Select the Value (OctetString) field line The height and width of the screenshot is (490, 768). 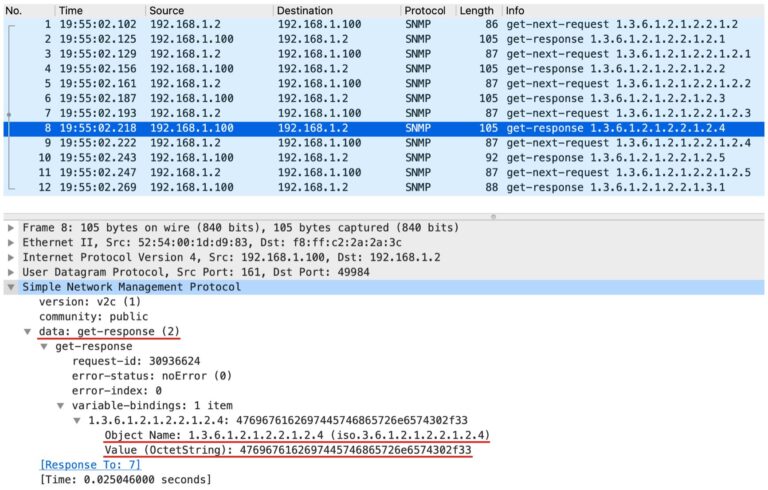tap(287, 451)
